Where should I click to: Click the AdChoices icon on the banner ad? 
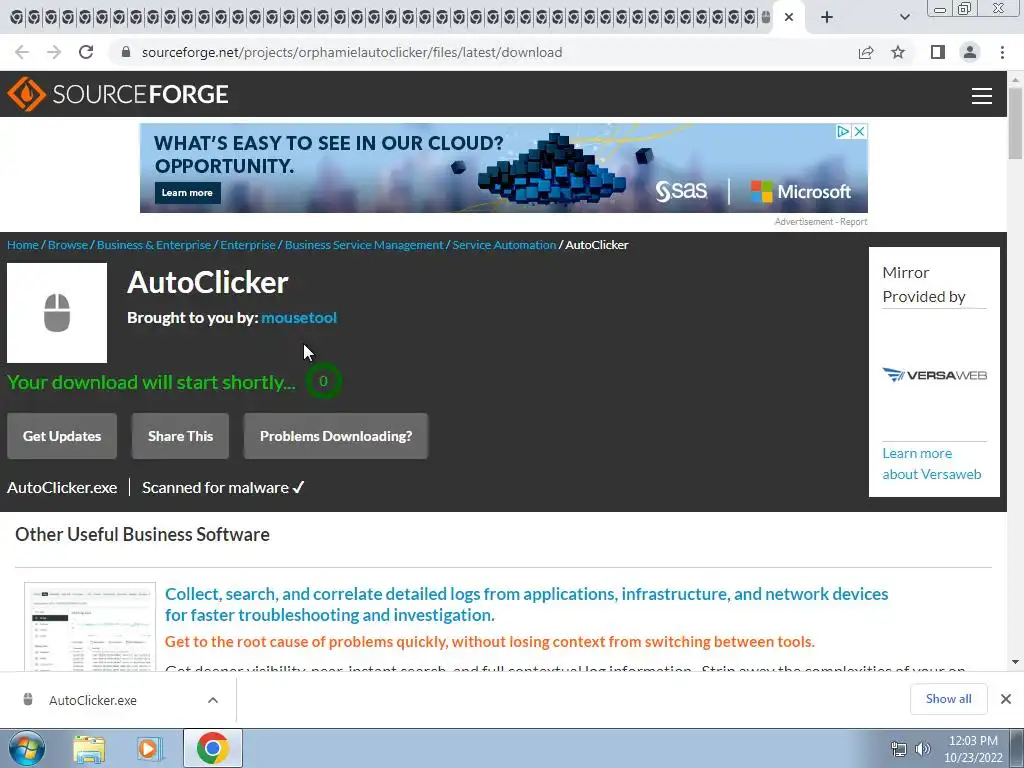[843, 131]
